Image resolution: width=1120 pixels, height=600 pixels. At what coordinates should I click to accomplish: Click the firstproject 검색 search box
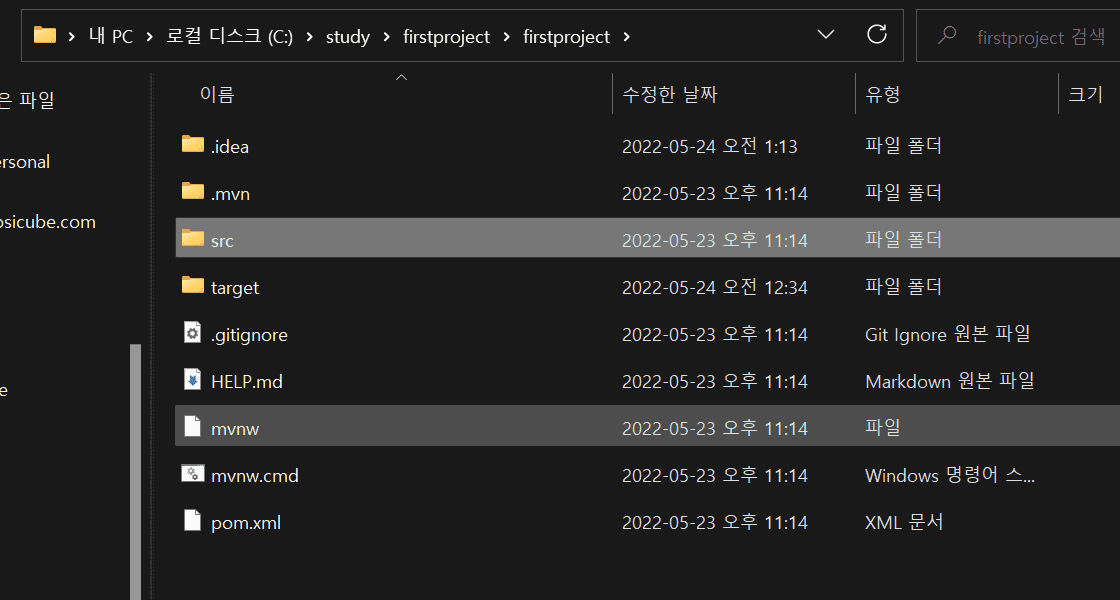(1018, 35)
